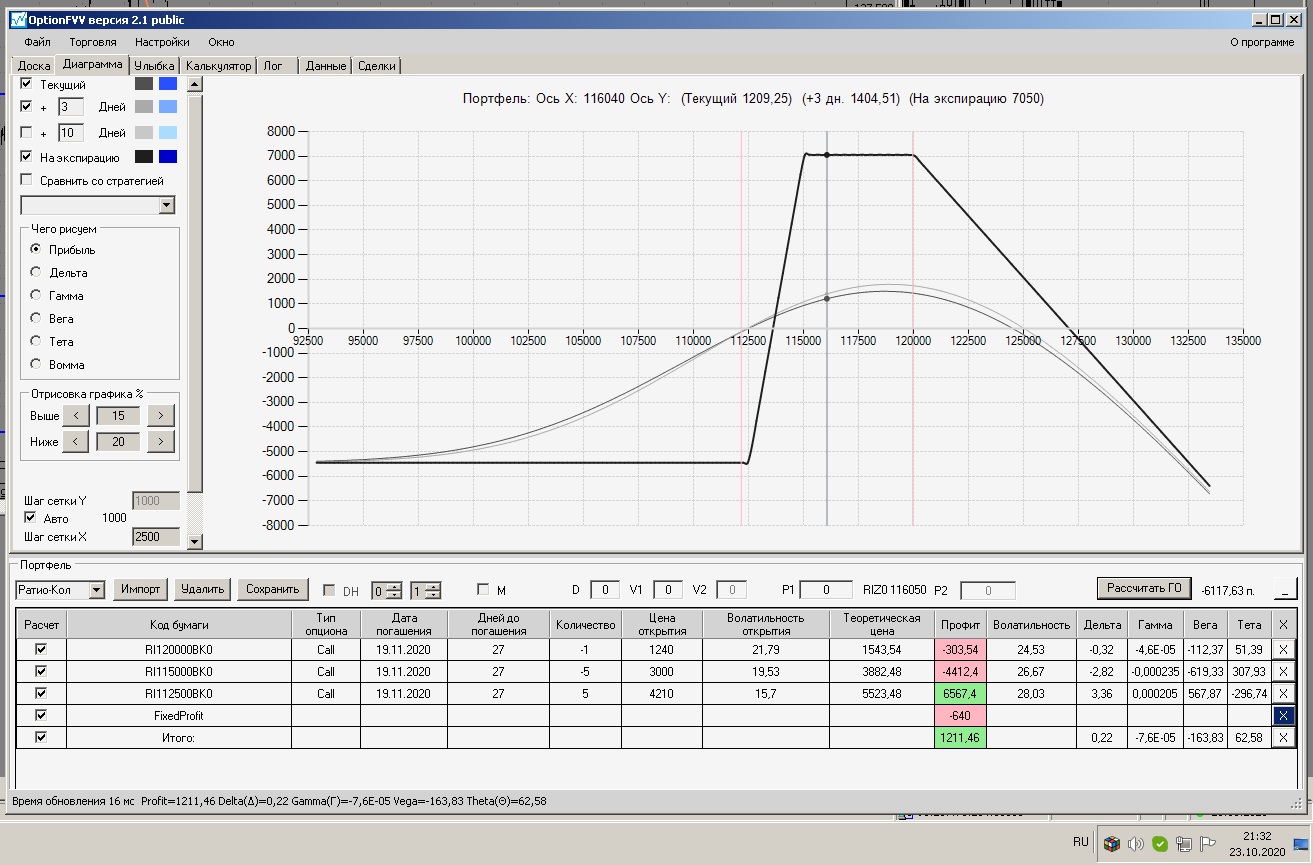The image size is (1313, 865).
Task: Click the underscore button next to -6117,63
Action: coord(1284,591)
